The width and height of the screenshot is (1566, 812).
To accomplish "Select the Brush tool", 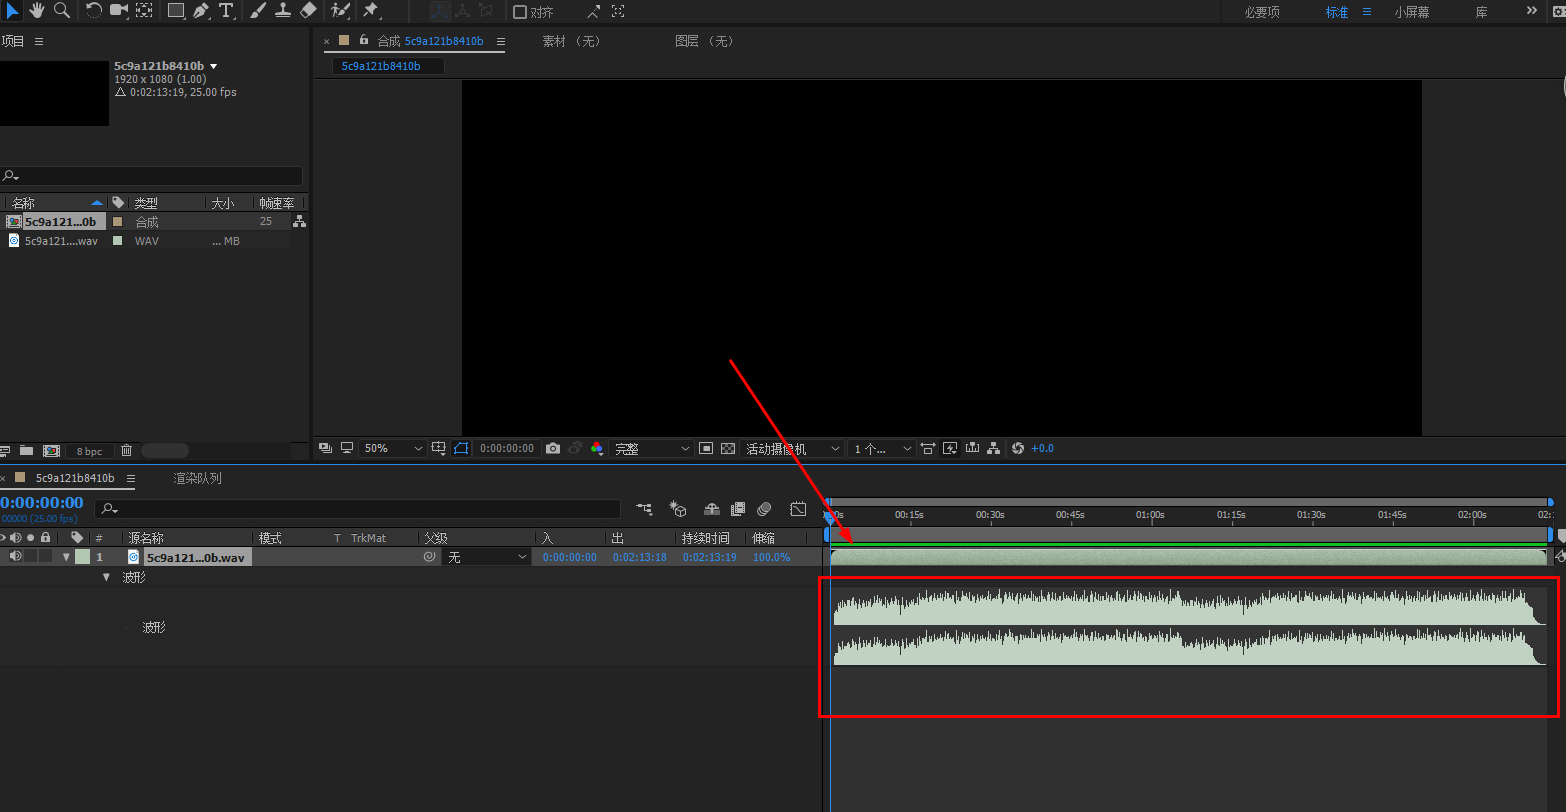I will [258, 10].
